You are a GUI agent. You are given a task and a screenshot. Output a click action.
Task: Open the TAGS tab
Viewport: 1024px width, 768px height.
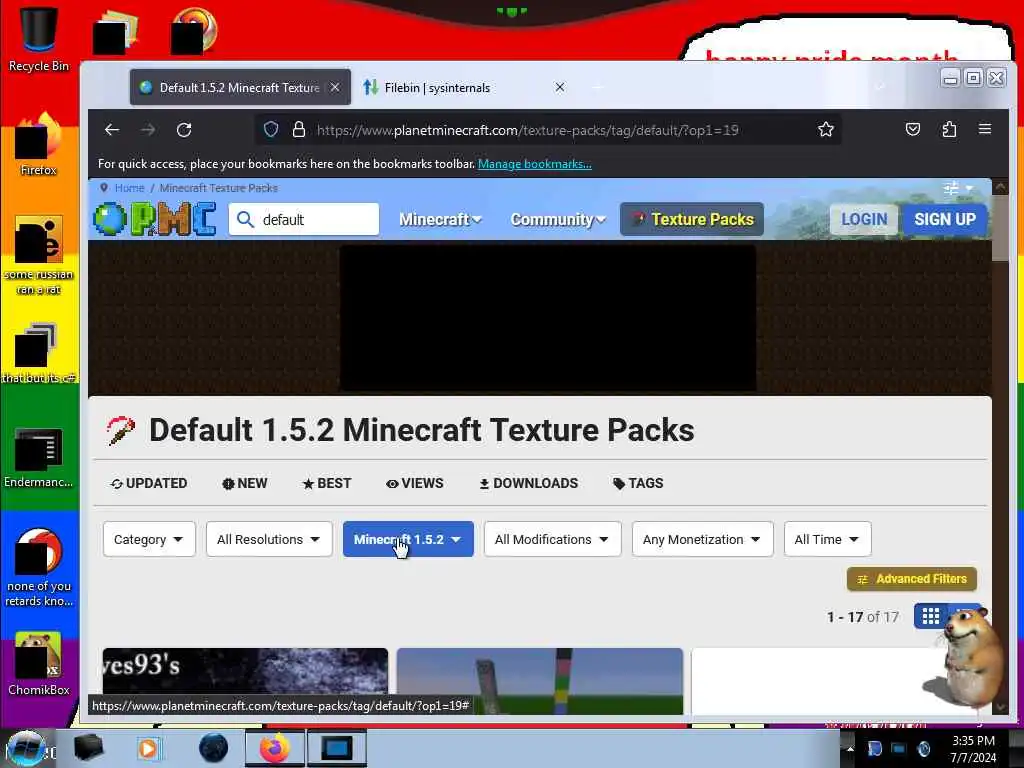point(638,483)
